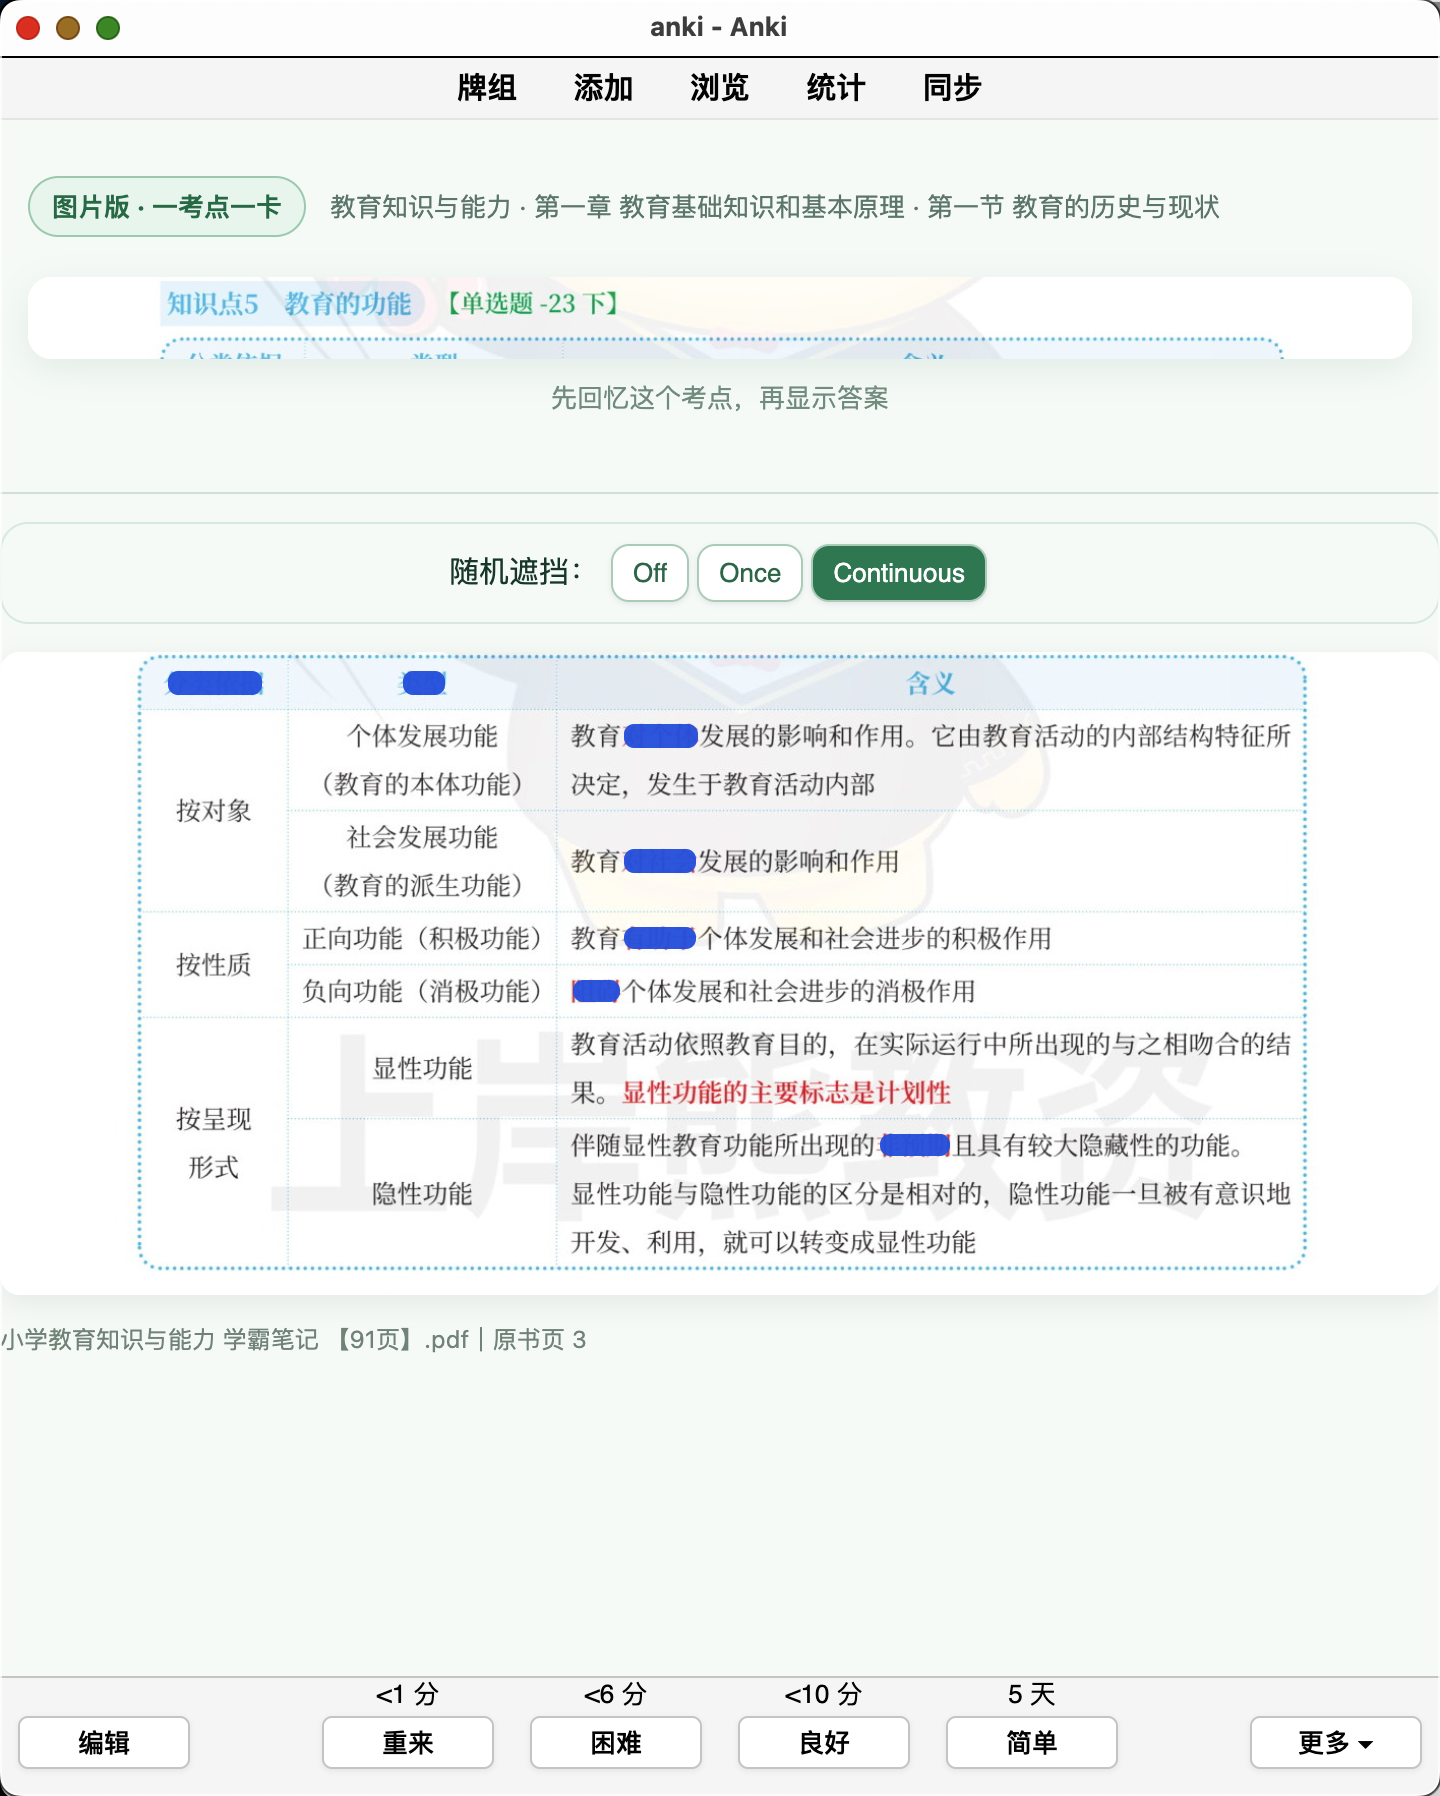Click the source note 小学教育知识与能力 学霸笔记
This screenshot has height=1796, width=1440.
pyautogui.click(x=294, y=1339)
